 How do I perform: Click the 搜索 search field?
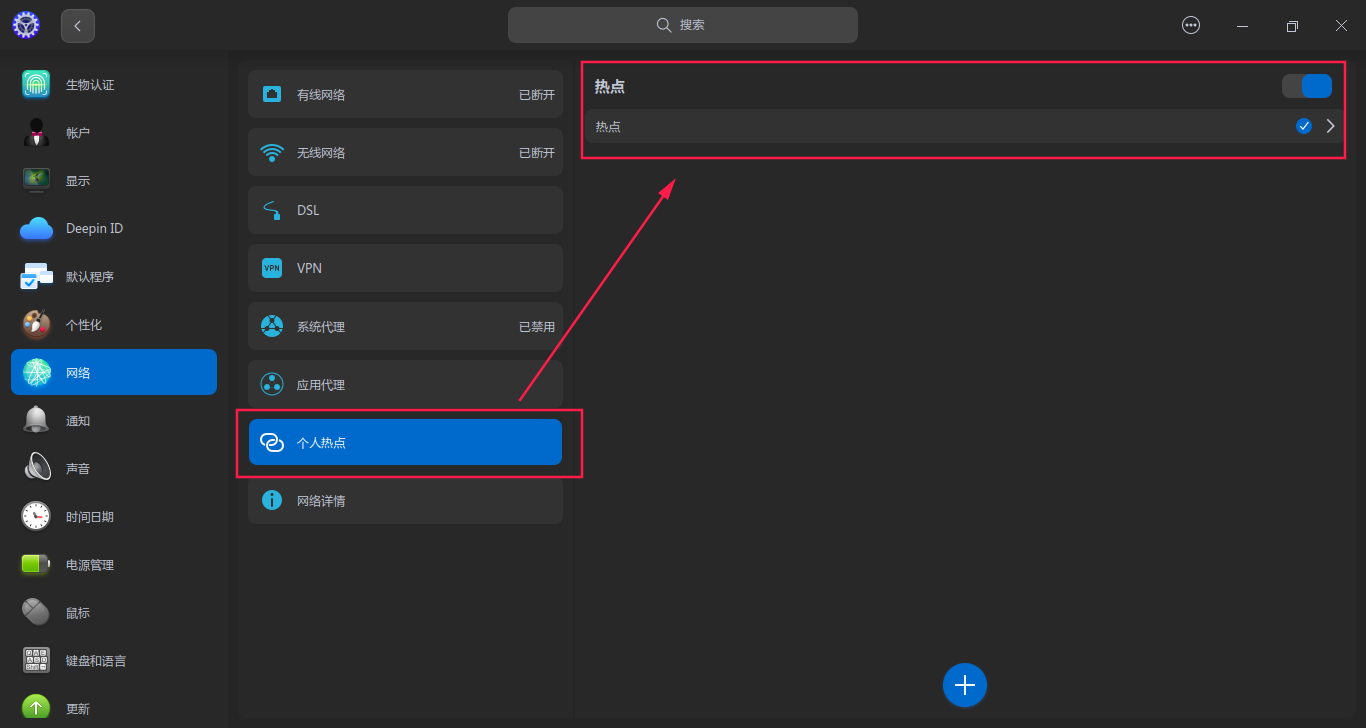click(683, 24)
